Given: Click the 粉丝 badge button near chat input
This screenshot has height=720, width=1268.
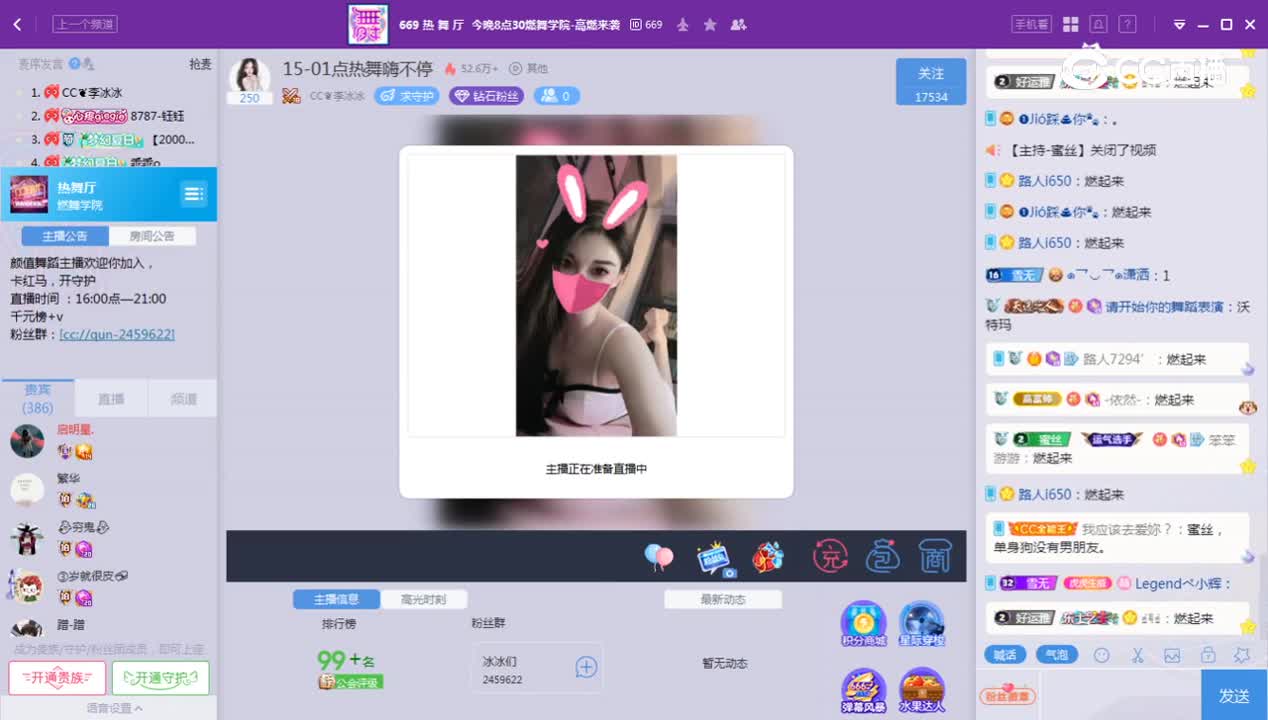Looking at the screenshot, I should pyautogui.click(x=1008, y=696).
